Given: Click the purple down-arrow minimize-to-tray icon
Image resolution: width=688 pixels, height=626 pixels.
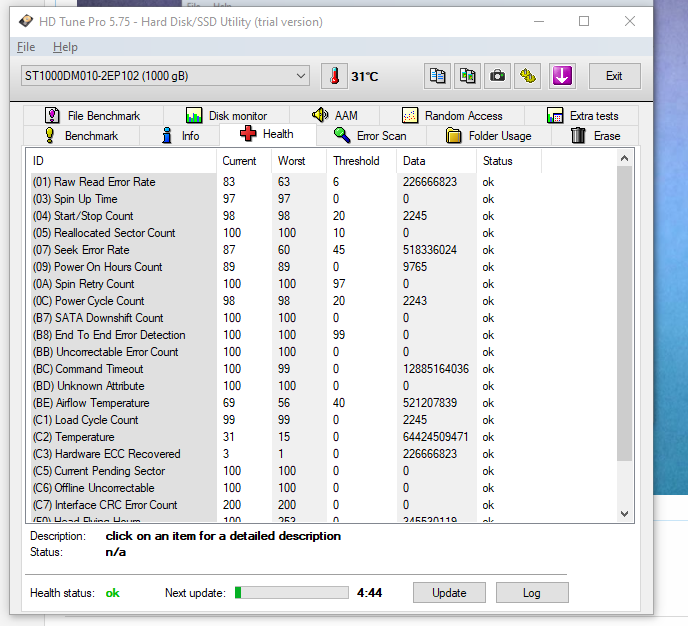Looking at the screenshot, I should point(562,76).
